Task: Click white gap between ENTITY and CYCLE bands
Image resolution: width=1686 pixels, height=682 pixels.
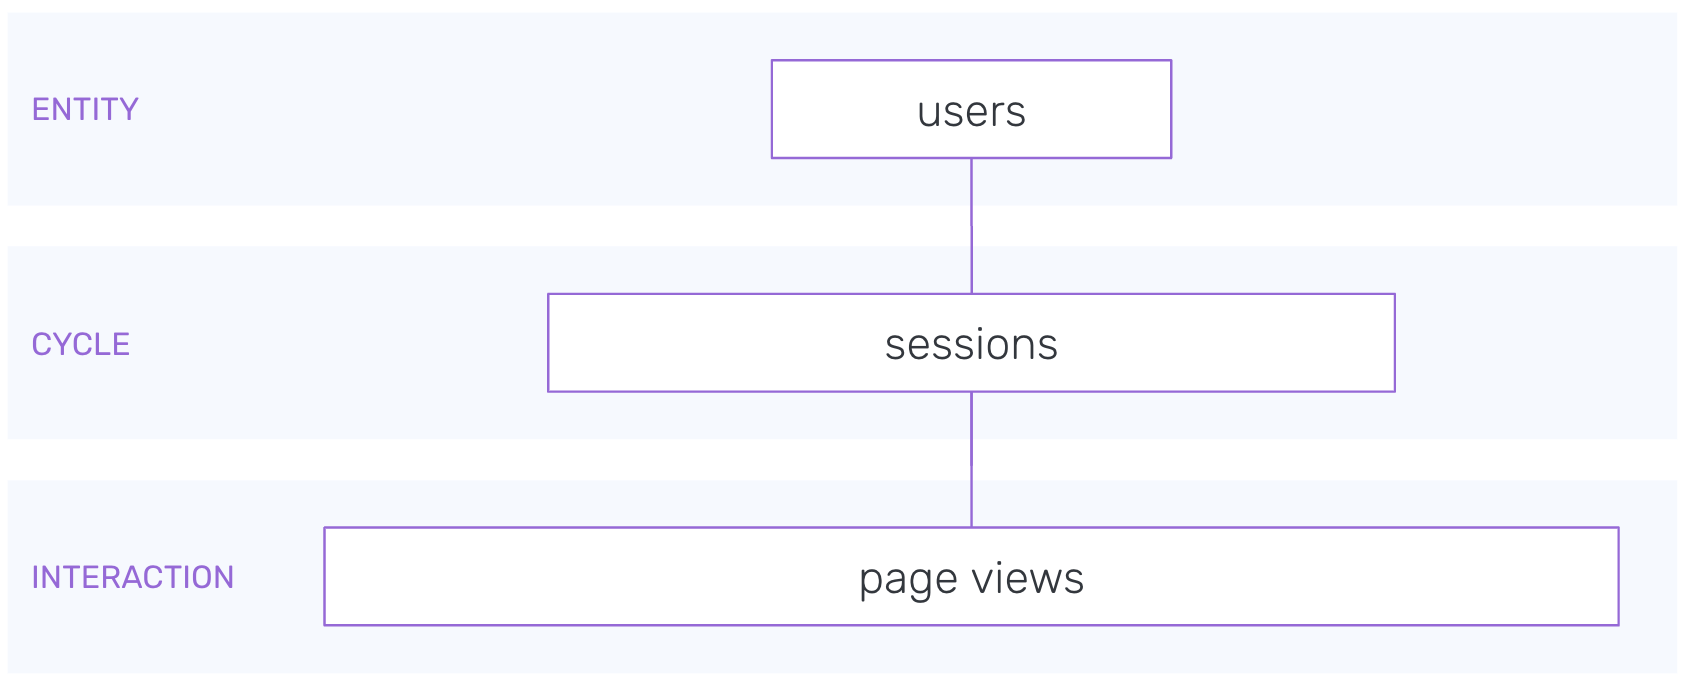Action: [x=500, y=226]
